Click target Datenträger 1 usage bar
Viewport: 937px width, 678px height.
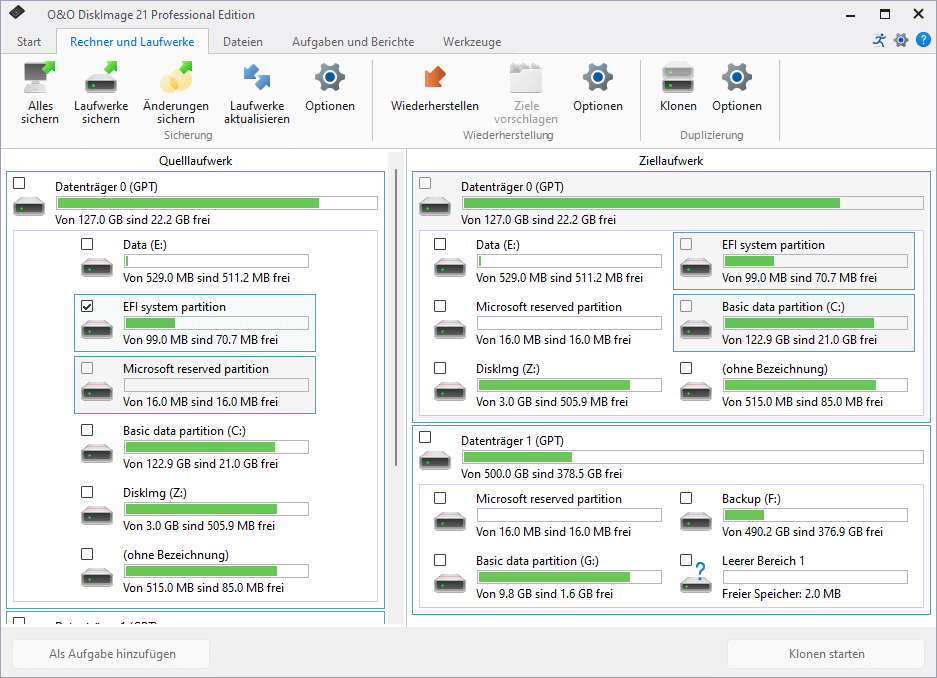pos(693,457)
